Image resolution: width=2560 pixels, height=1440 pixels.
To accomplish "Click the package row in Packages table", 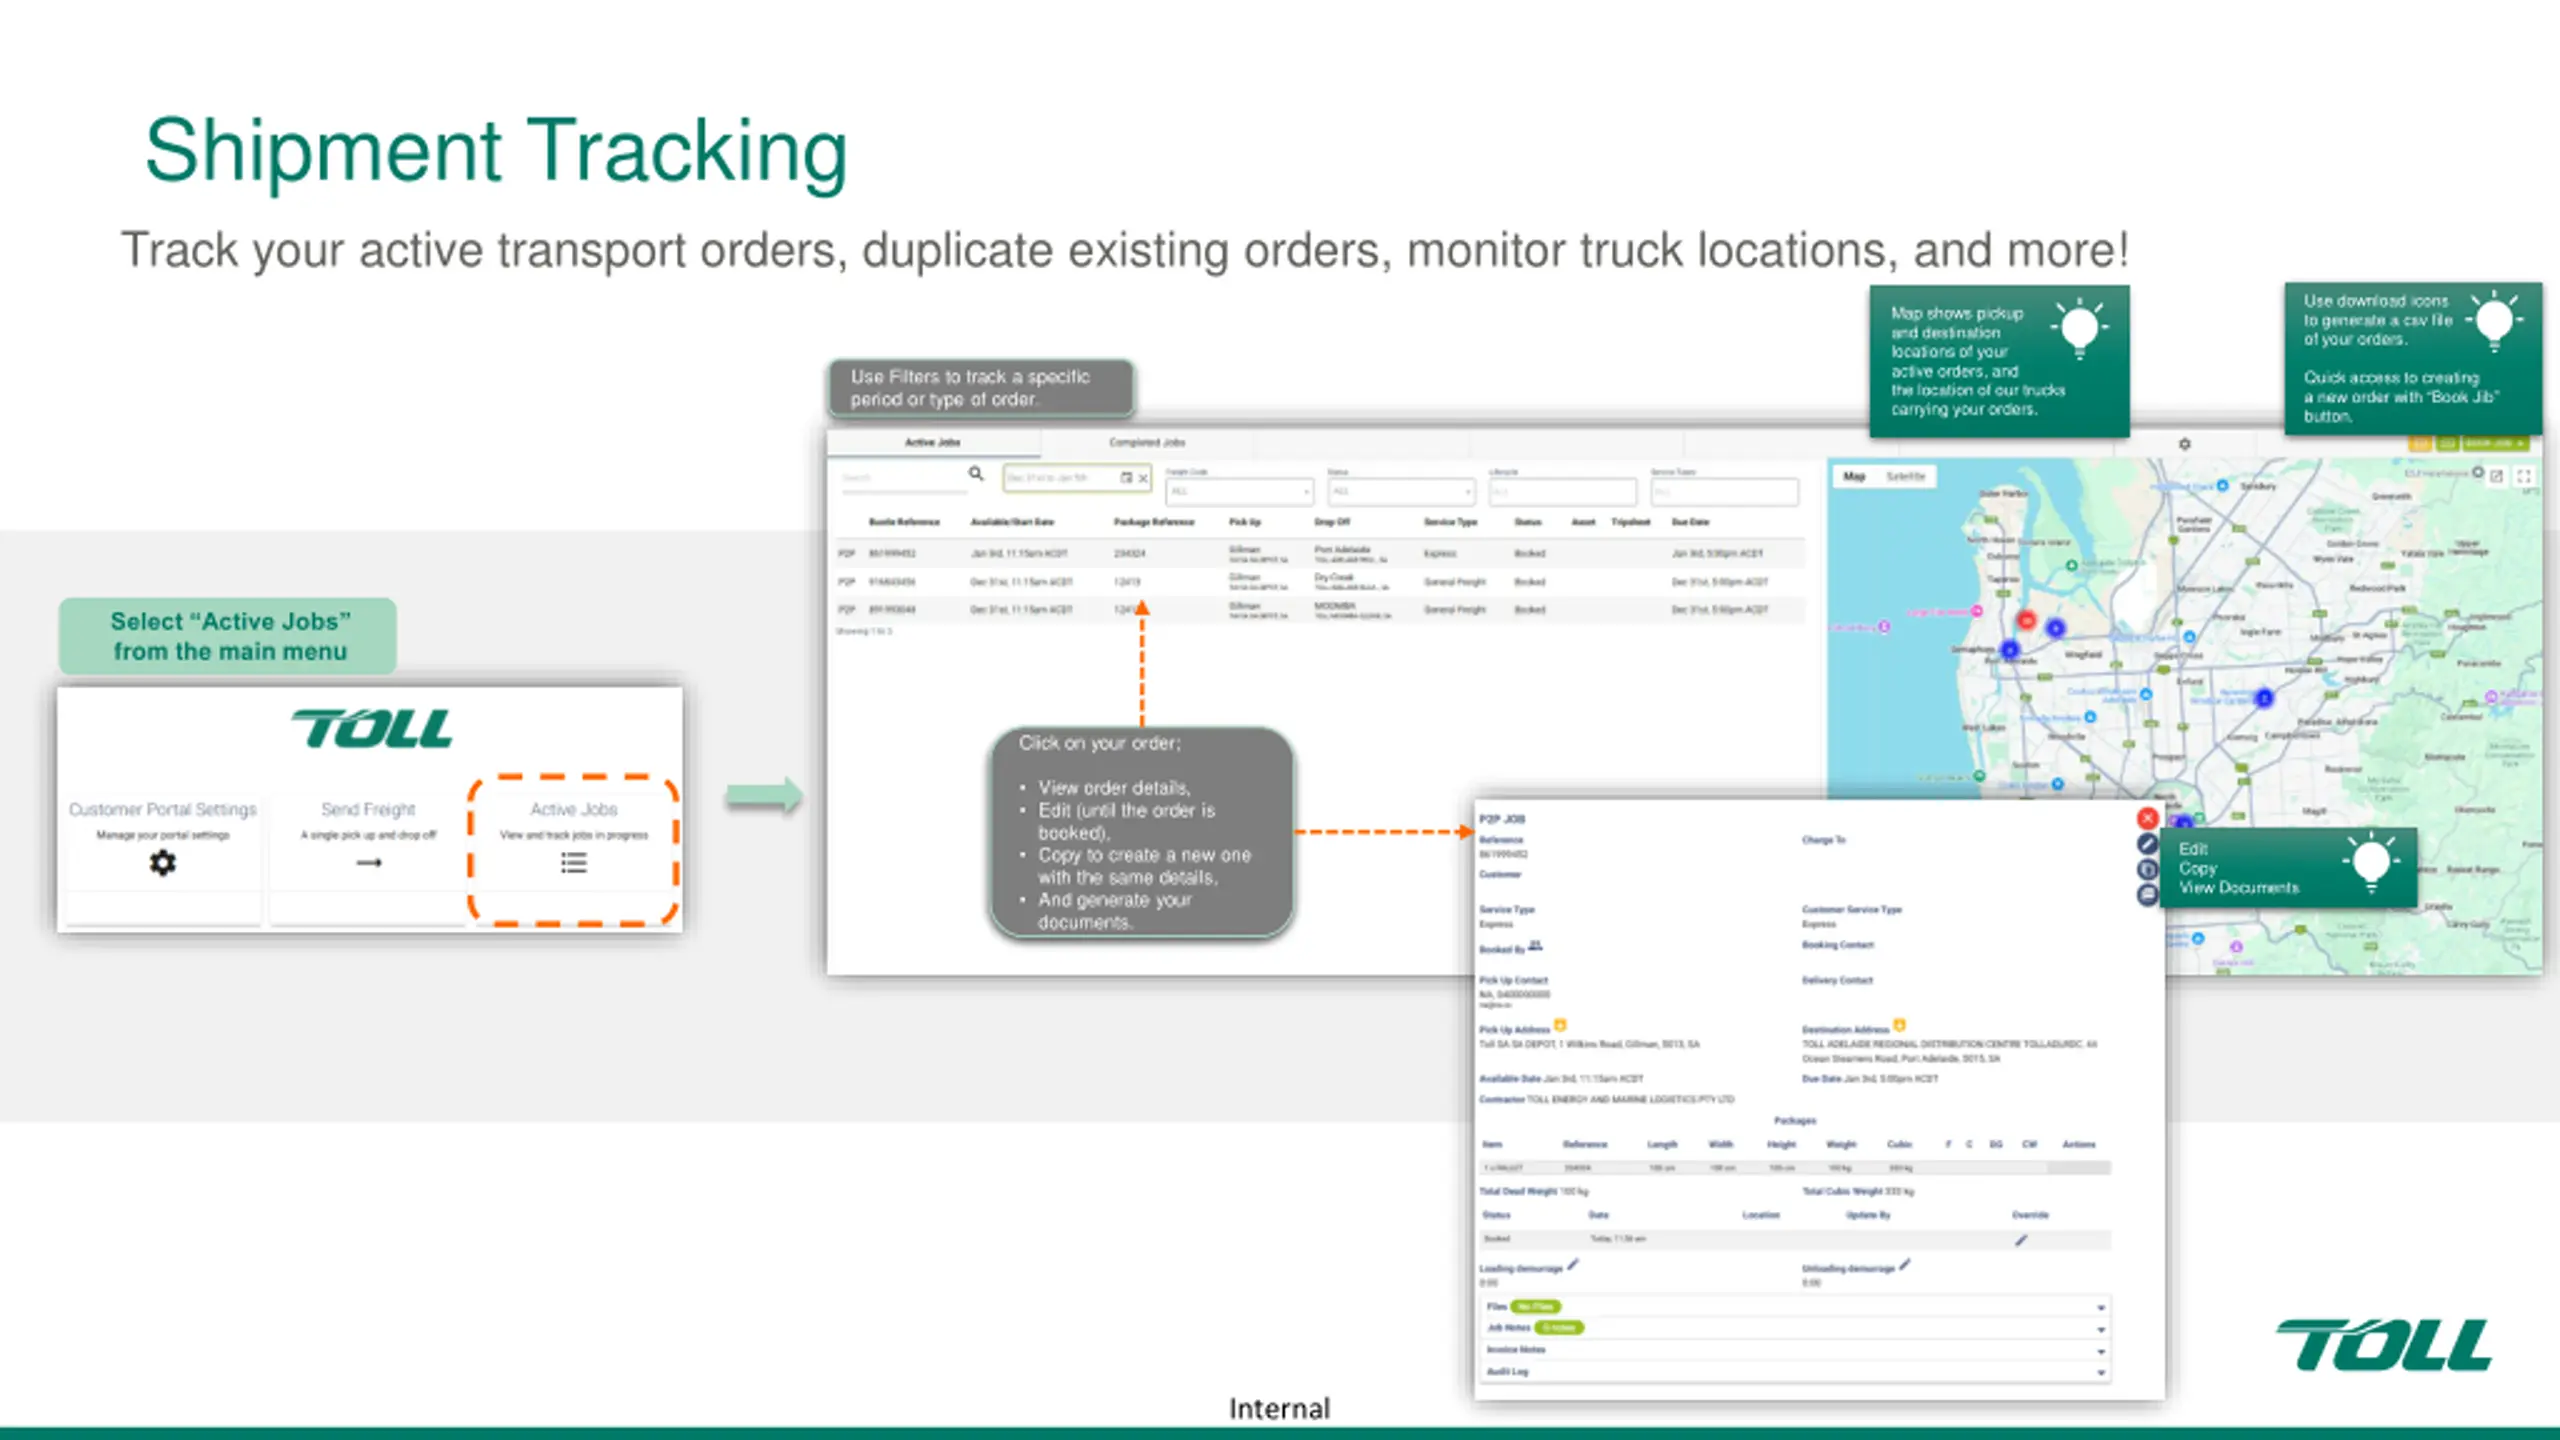I will click(x=1795, y=1168).
